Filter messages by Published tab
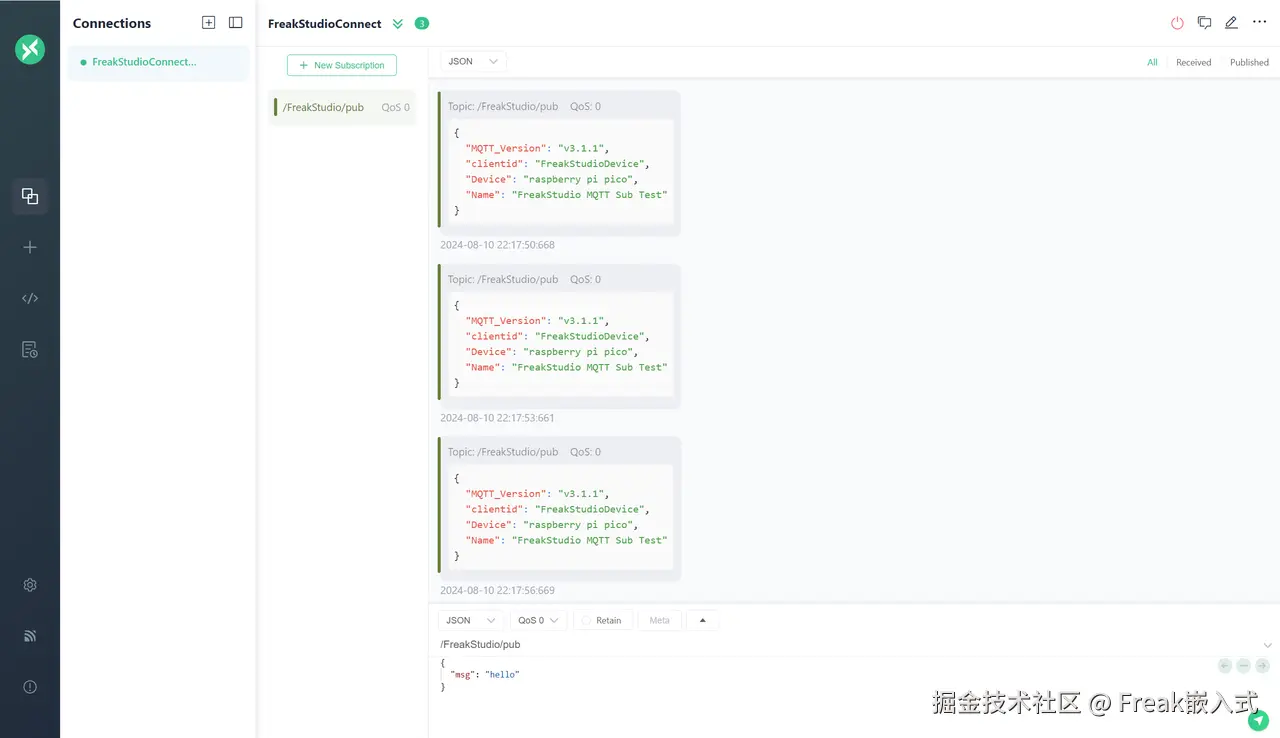This screenshot has height=738, width=1280. click(x=1249, y=62)
